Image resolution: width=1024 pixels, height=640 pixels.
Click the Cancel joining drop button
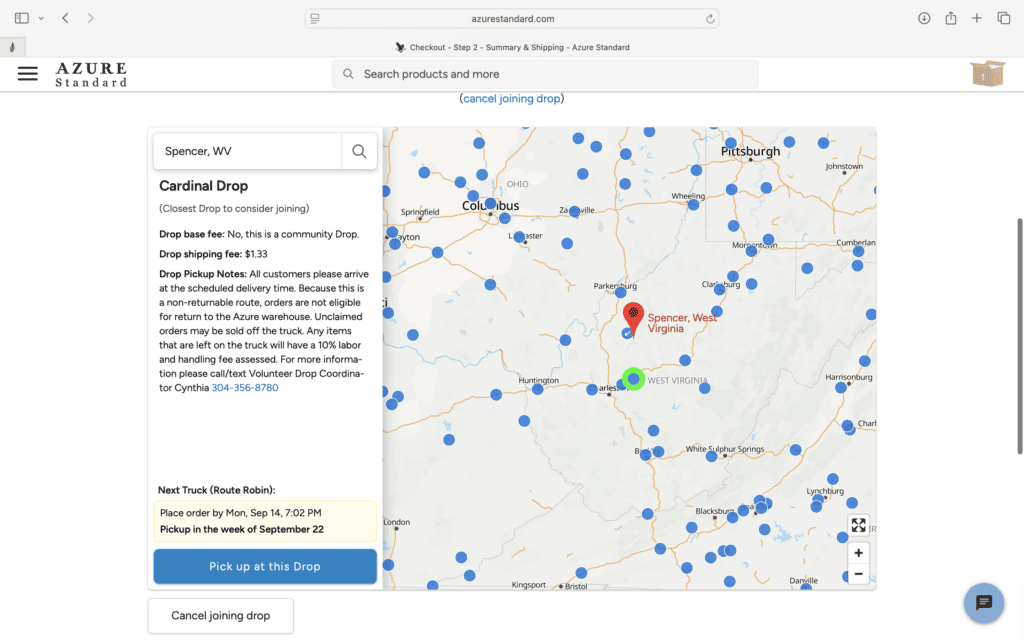(x=221, y=616)
